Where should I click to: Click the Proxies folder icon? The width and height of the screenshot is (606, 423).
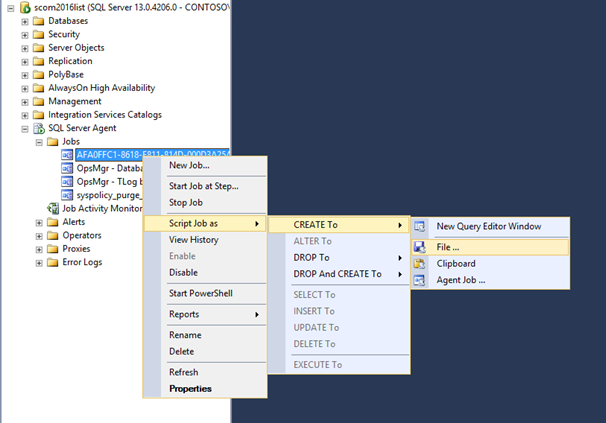[x=53, y=249]
